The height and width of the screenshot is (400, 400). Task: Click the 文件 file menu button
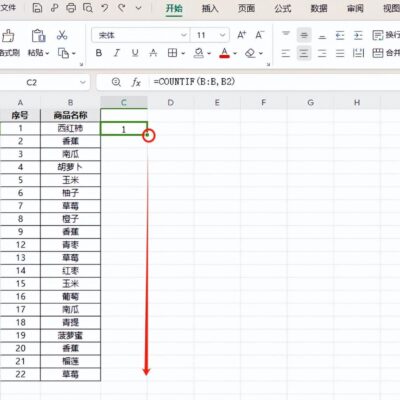(8, 7)
